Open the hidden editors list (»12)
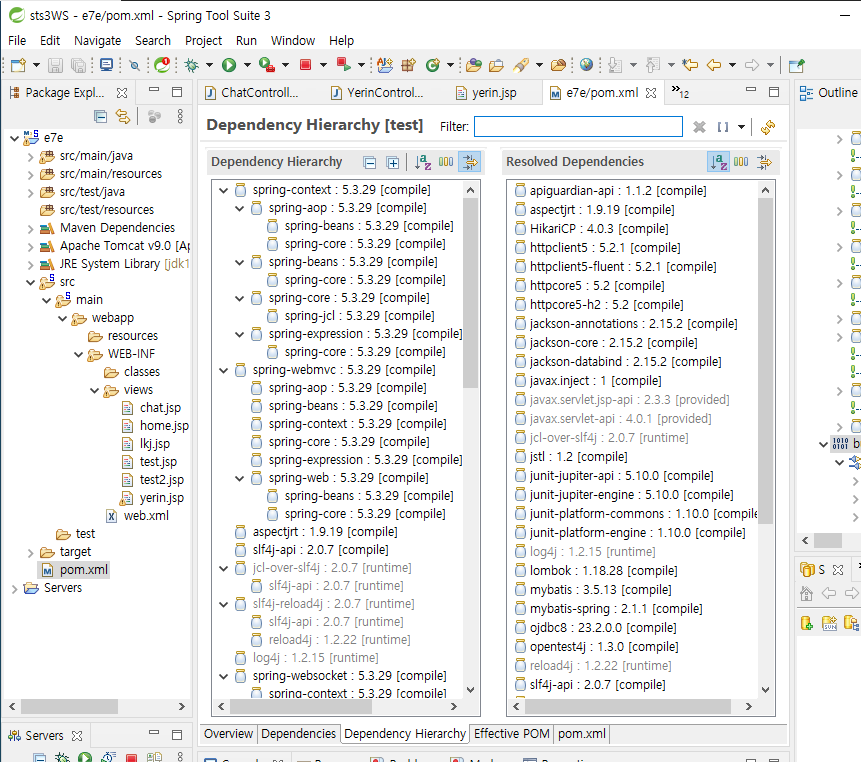This screenshot has width=861, height=762. 680,92
